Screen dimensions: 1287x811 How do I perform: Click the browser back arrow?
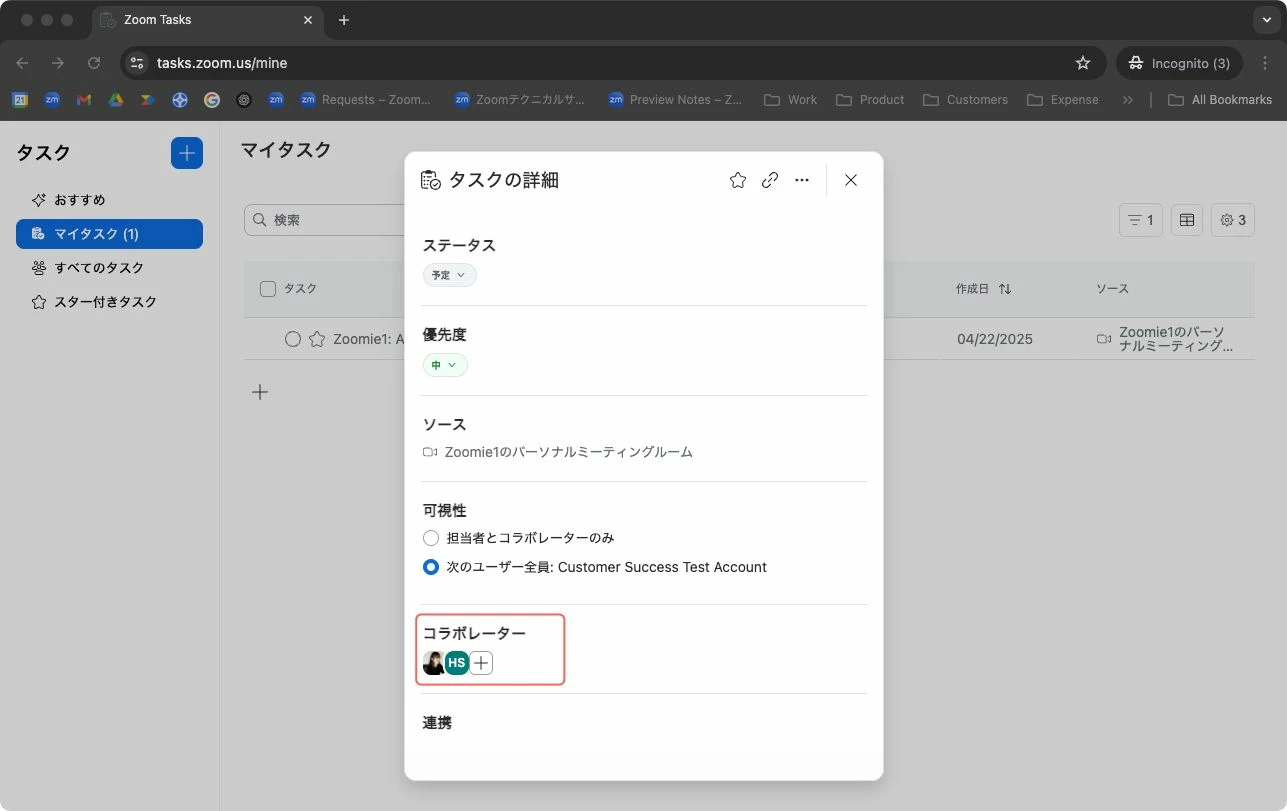(22, 63)
